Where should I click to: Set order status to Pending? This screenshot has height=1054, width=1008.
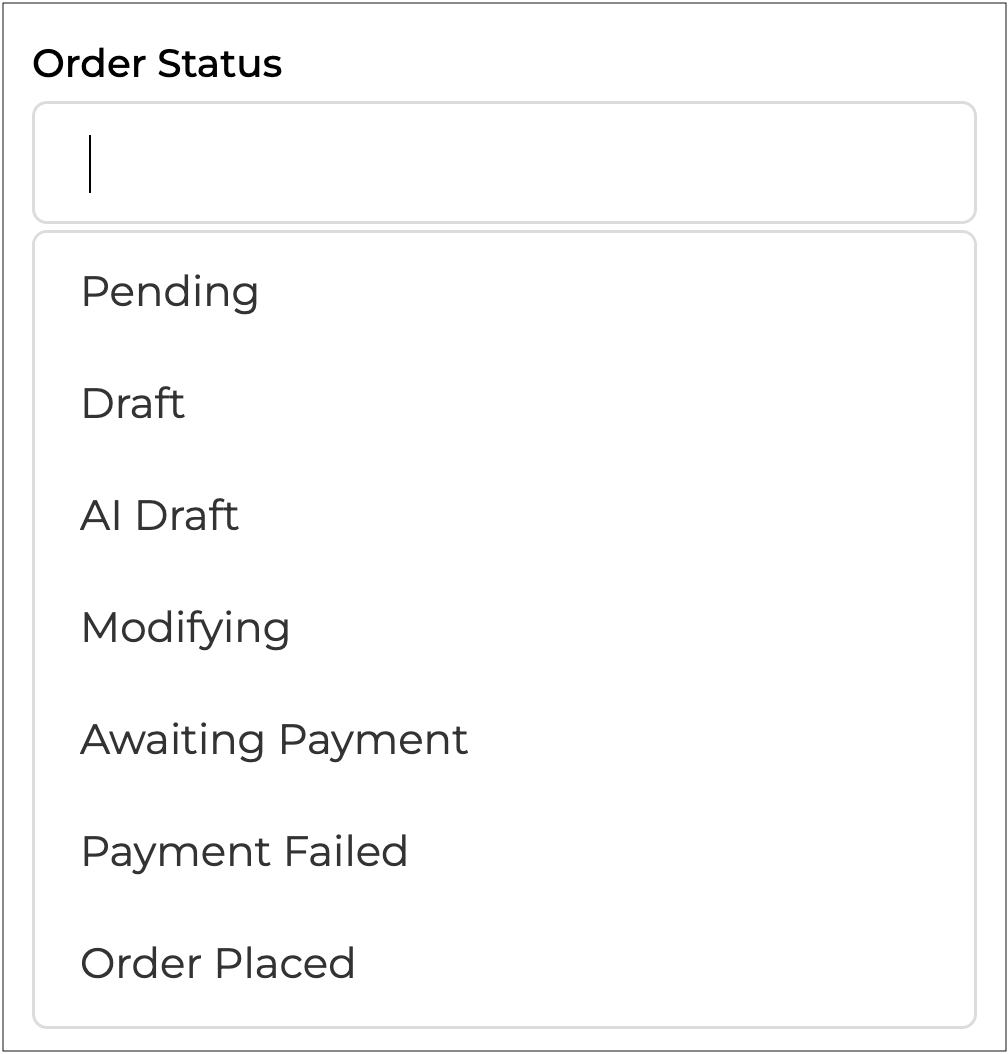(x=170, y=292)
